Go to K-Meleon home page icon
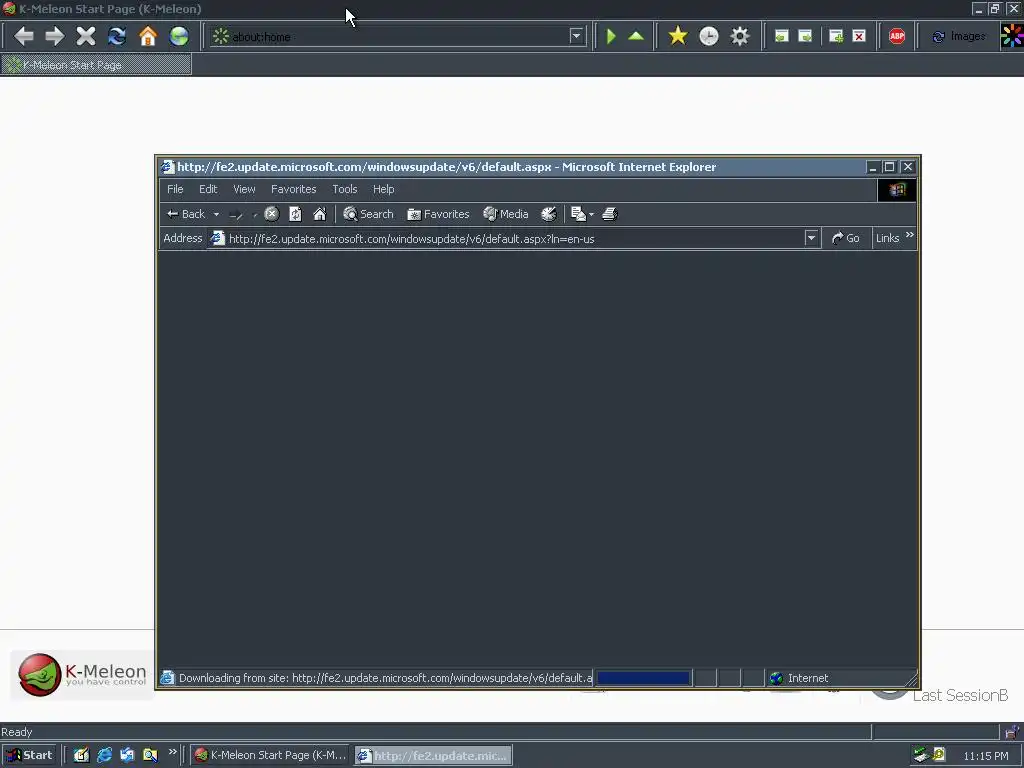Screen dimensions: 1024x768 148,36
